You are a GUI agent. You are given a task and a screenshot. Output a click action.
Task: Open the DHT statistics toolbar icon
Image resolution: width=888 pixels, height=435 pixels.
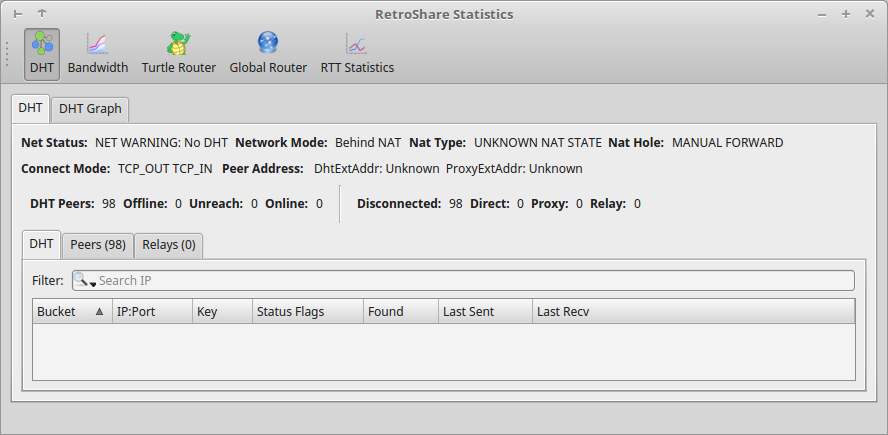pyautogui.click(x=42, y=54)
